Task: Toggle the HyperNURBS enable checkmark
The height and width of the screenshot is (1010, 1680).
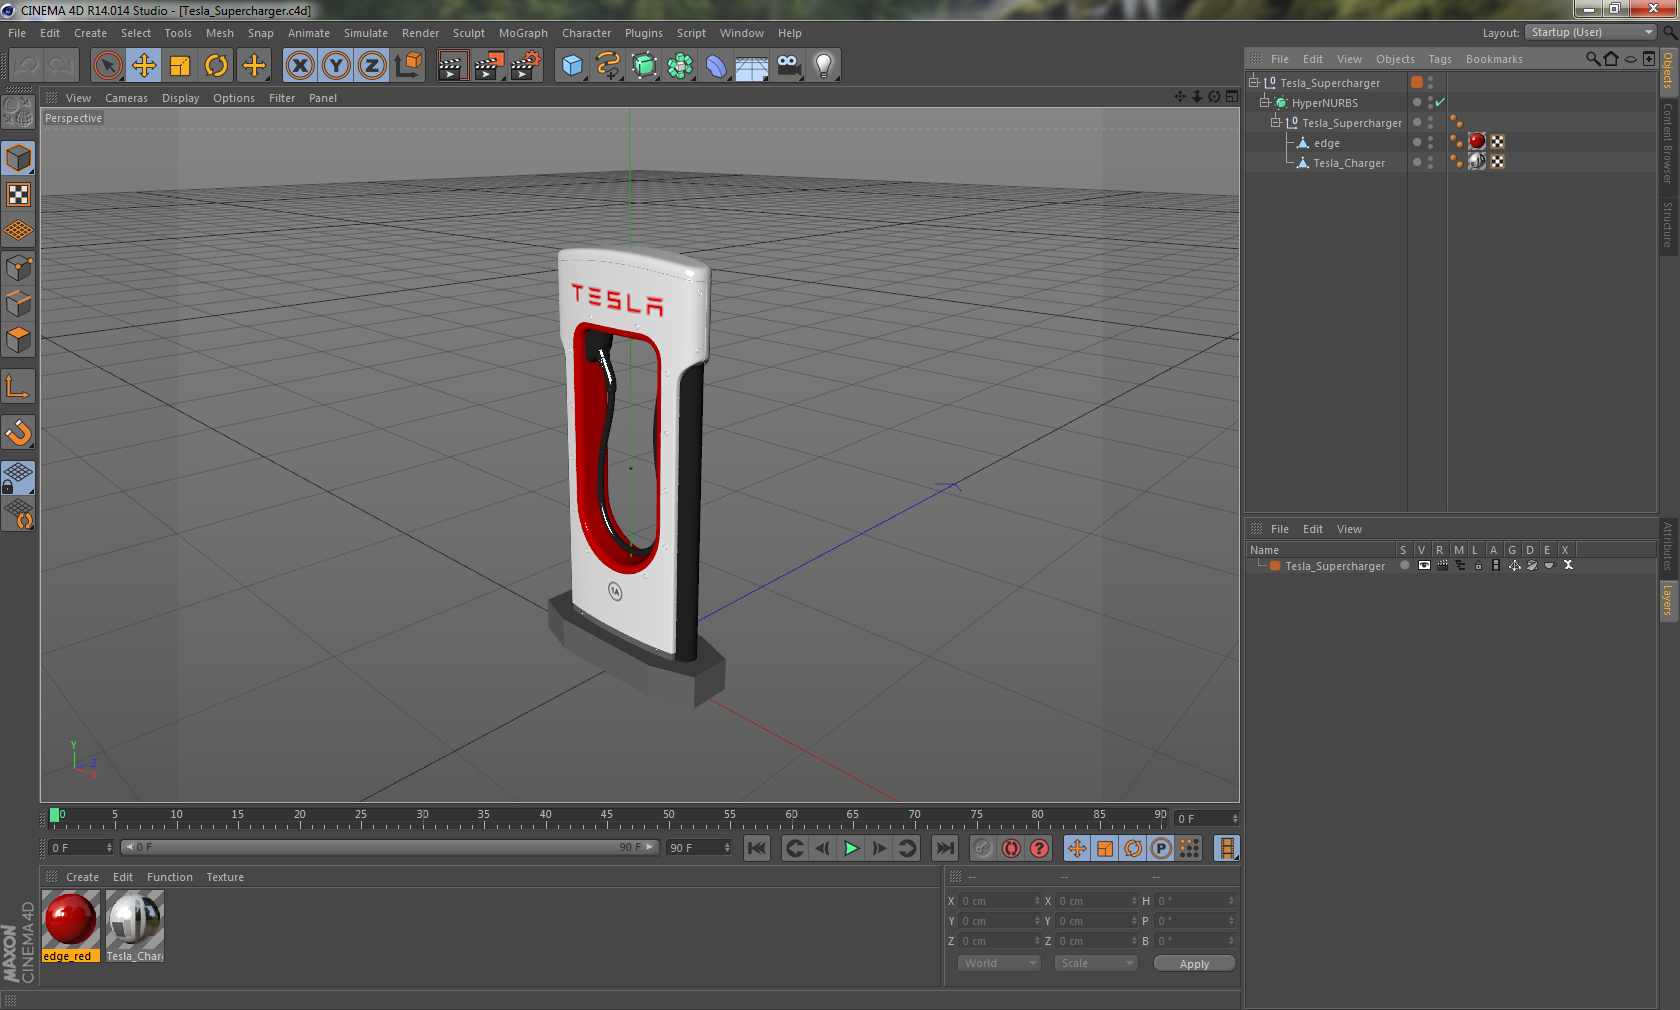Action: (x=1440, y=102)
